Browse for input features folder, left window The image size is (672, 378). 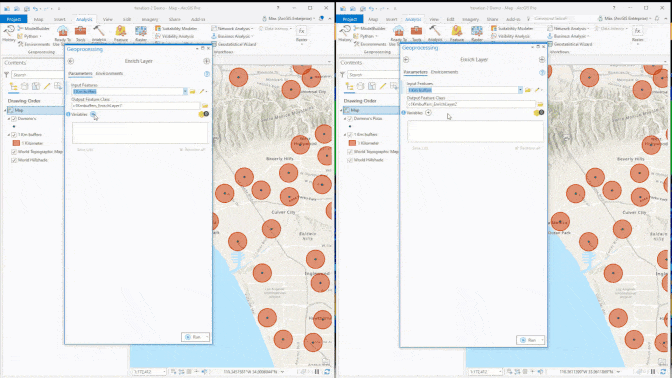tap(192, 91)
